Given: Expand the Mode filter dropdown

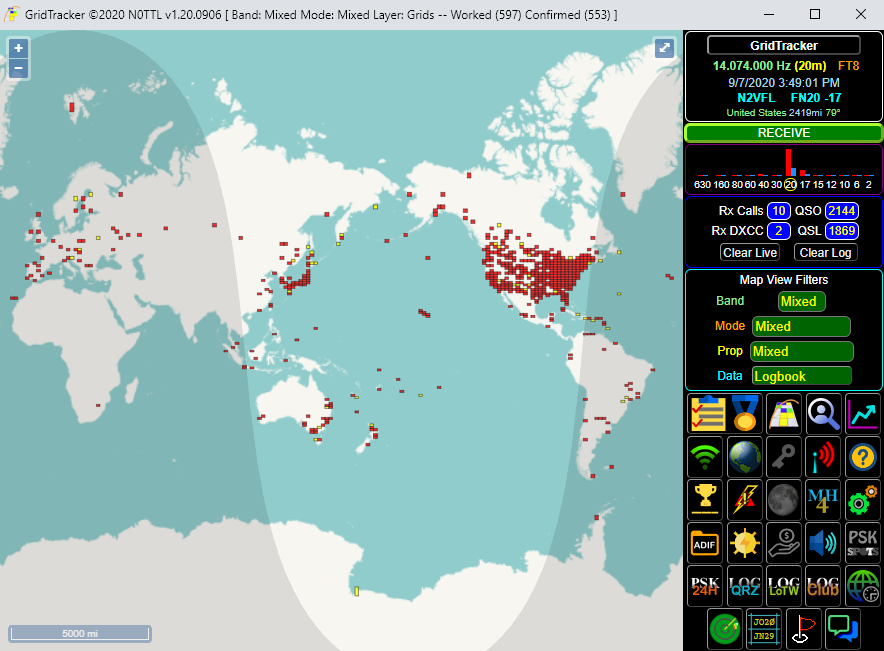Looking at the screenshot, I should click(x=801, y=326).
